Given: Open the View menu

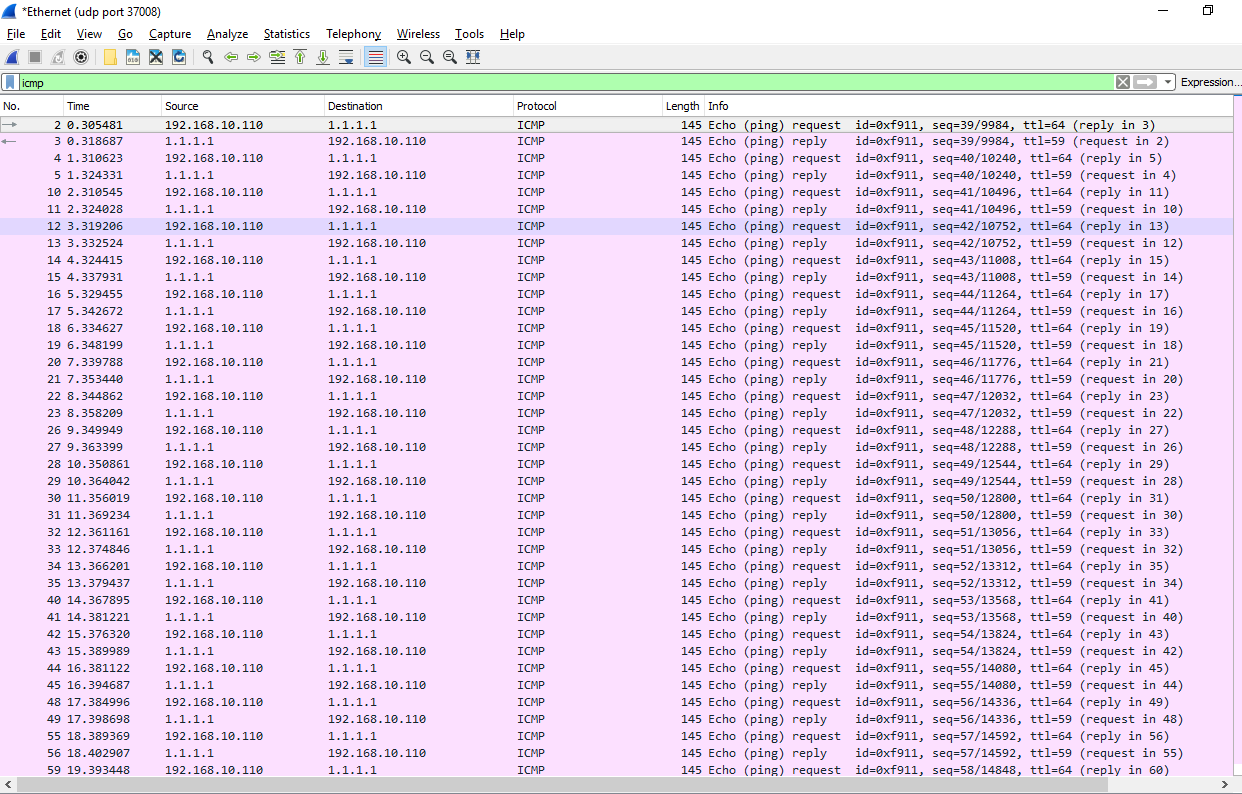Looking at the screenshot, I should [x=89, y=34].
